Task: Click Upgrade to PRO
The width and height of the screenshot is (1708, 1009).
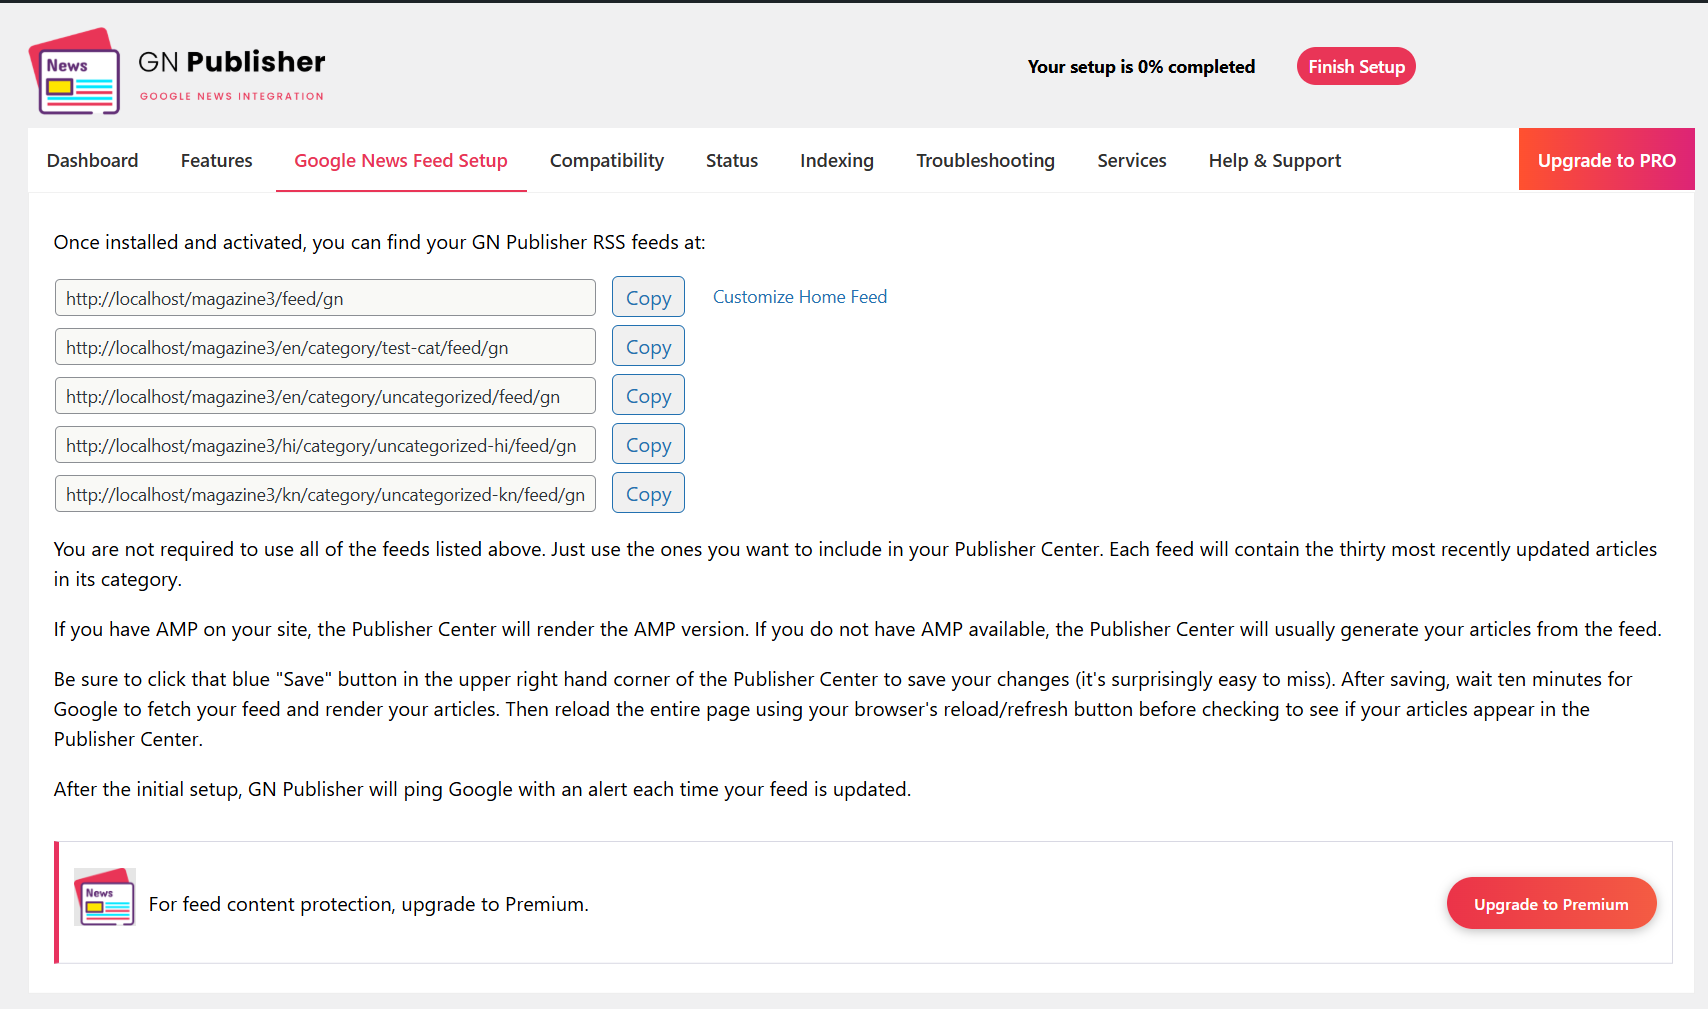Action: click(x=1606, y=159)
